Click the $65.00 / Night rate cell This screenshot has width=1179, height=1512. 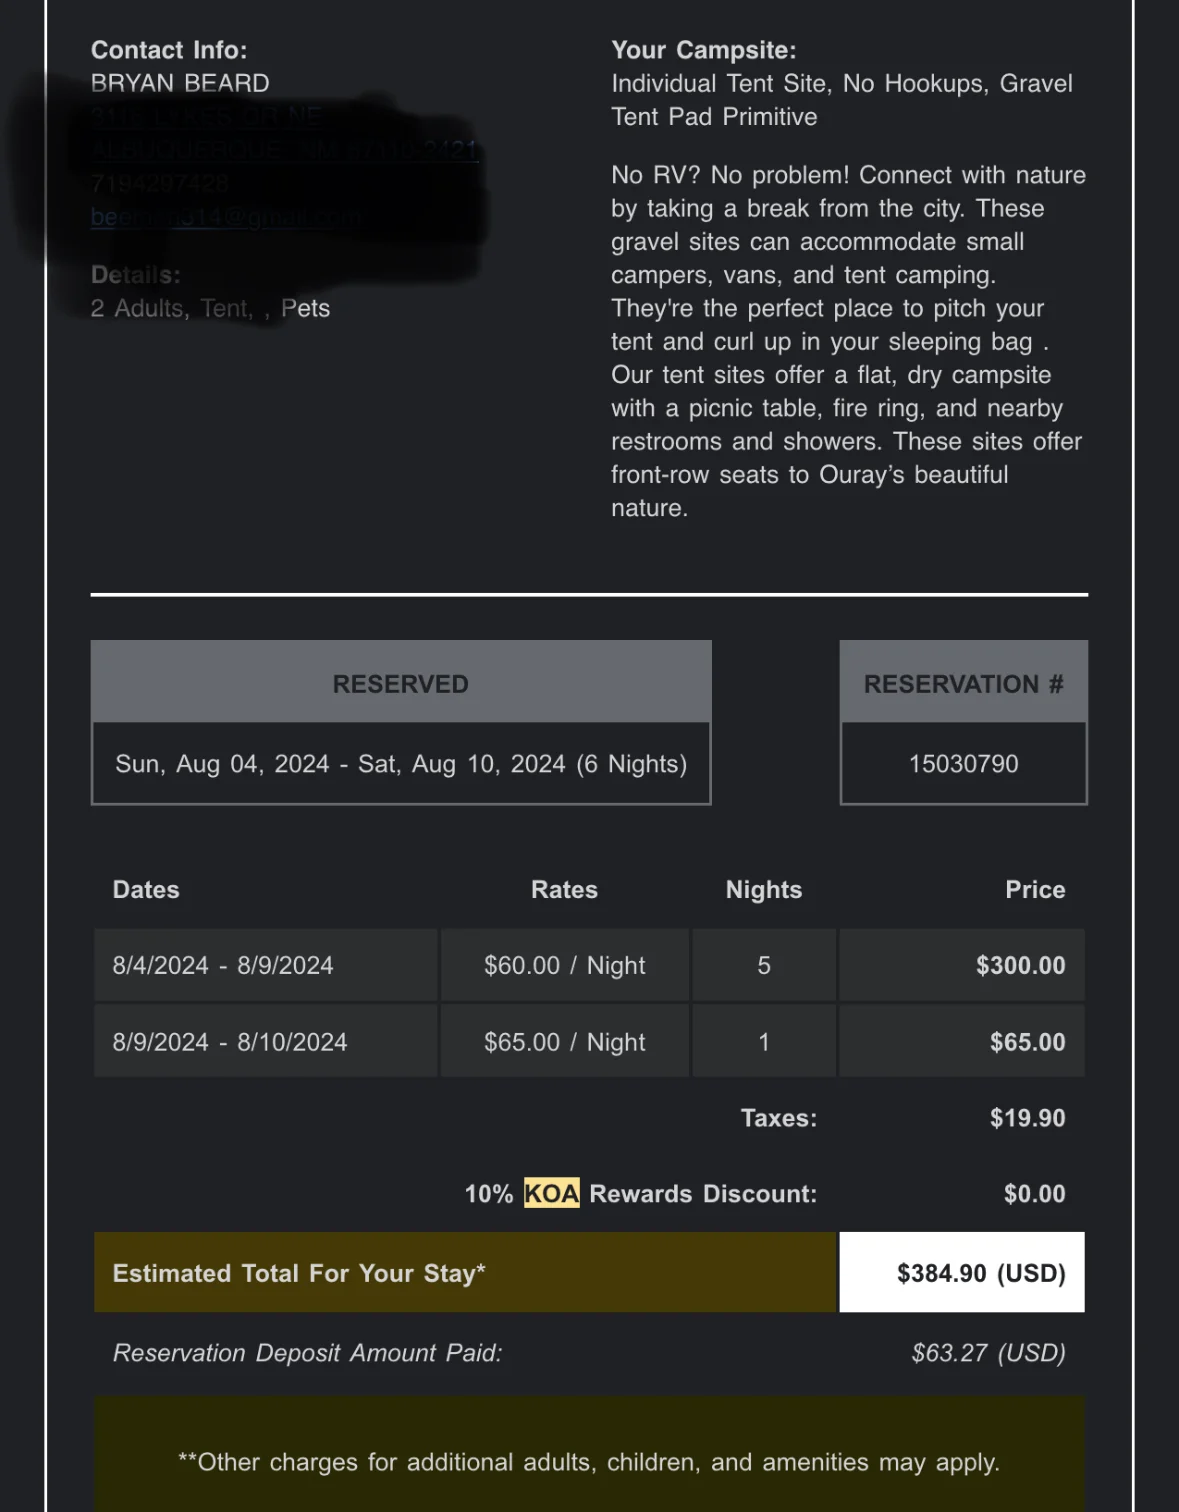564,1042
